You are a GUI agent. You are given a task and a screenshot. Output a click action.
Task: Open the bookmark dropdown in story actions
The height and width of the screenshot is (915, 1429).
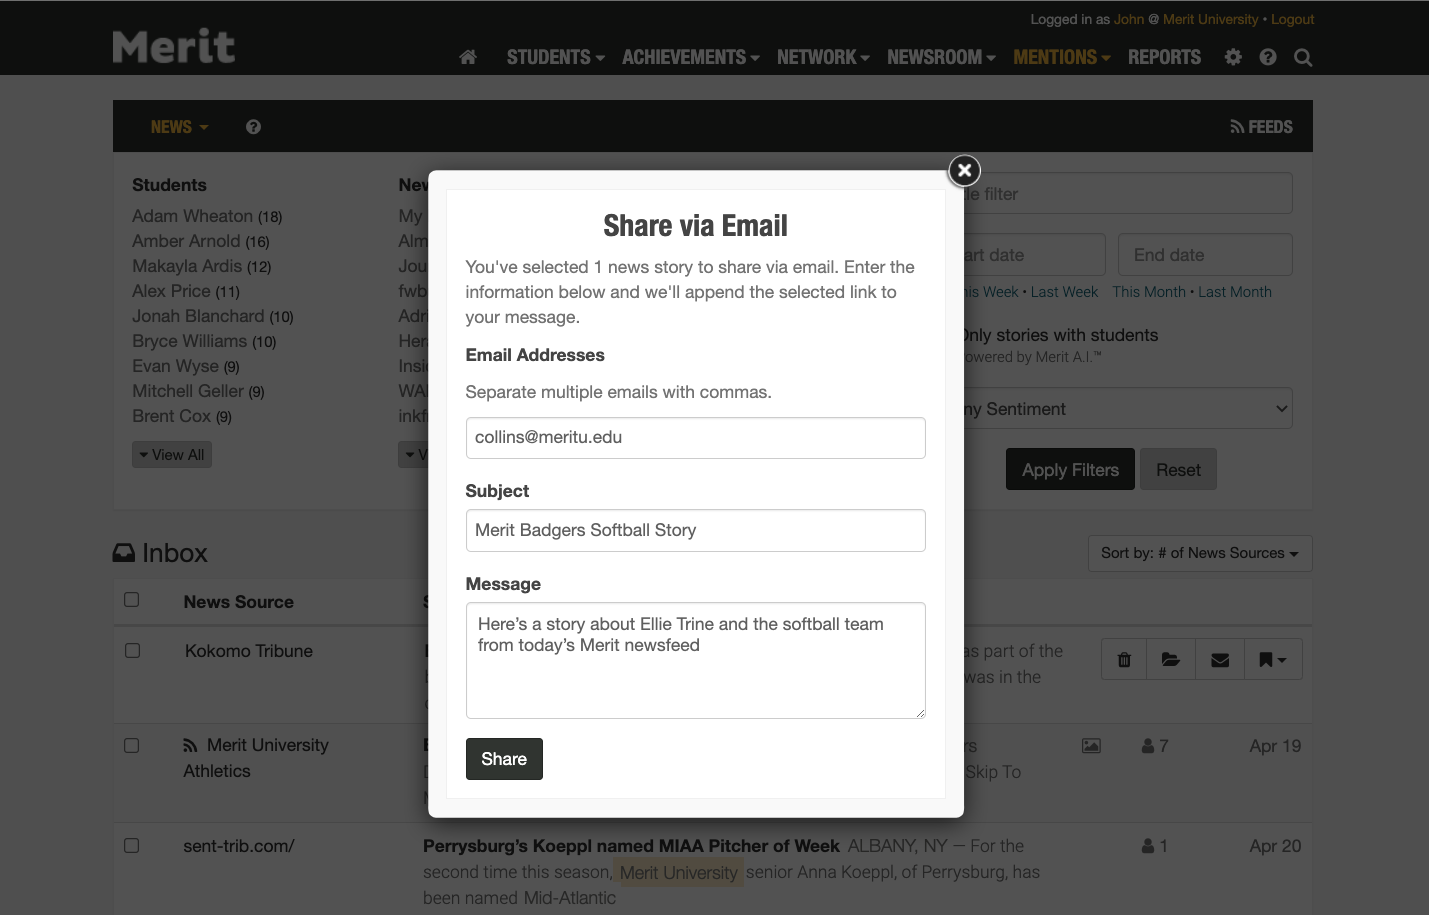pyautogui.click(x=1272, y=660)
